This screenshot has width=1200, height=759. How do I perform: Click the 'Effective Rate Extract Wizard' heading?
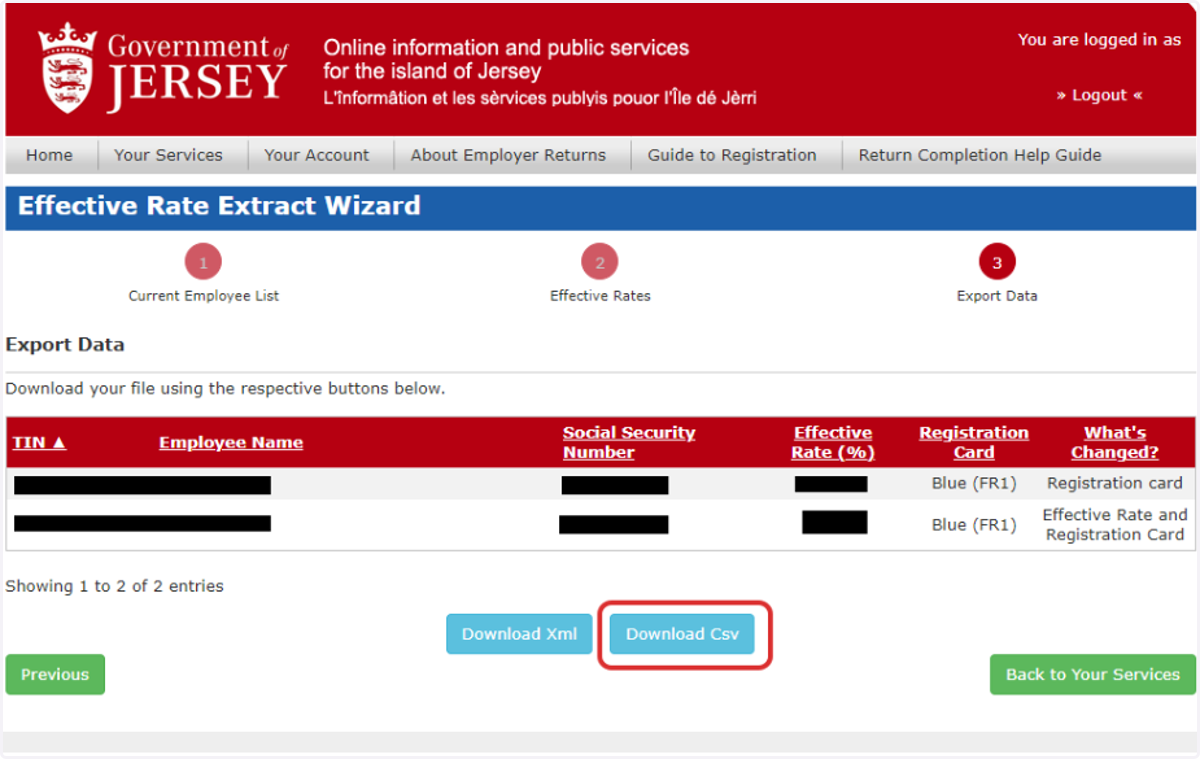point(219,206)
